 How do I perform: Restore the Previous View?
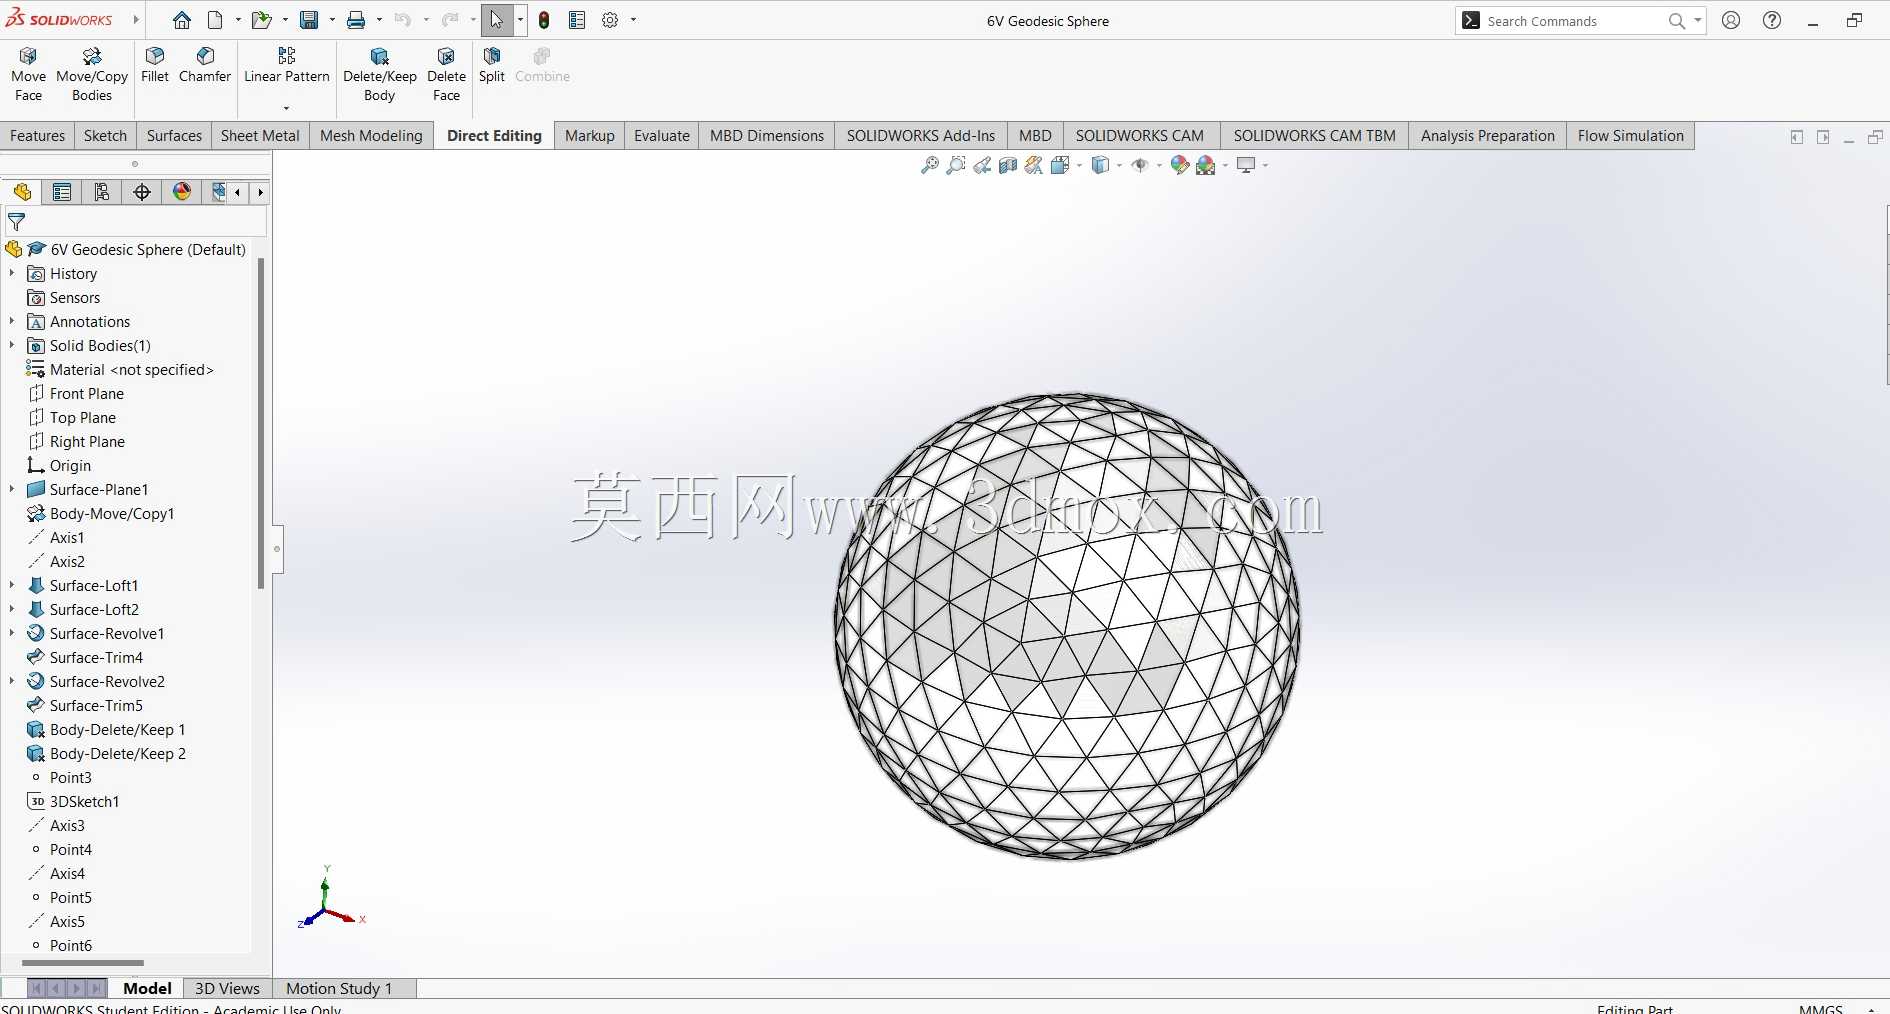point(982,165)
